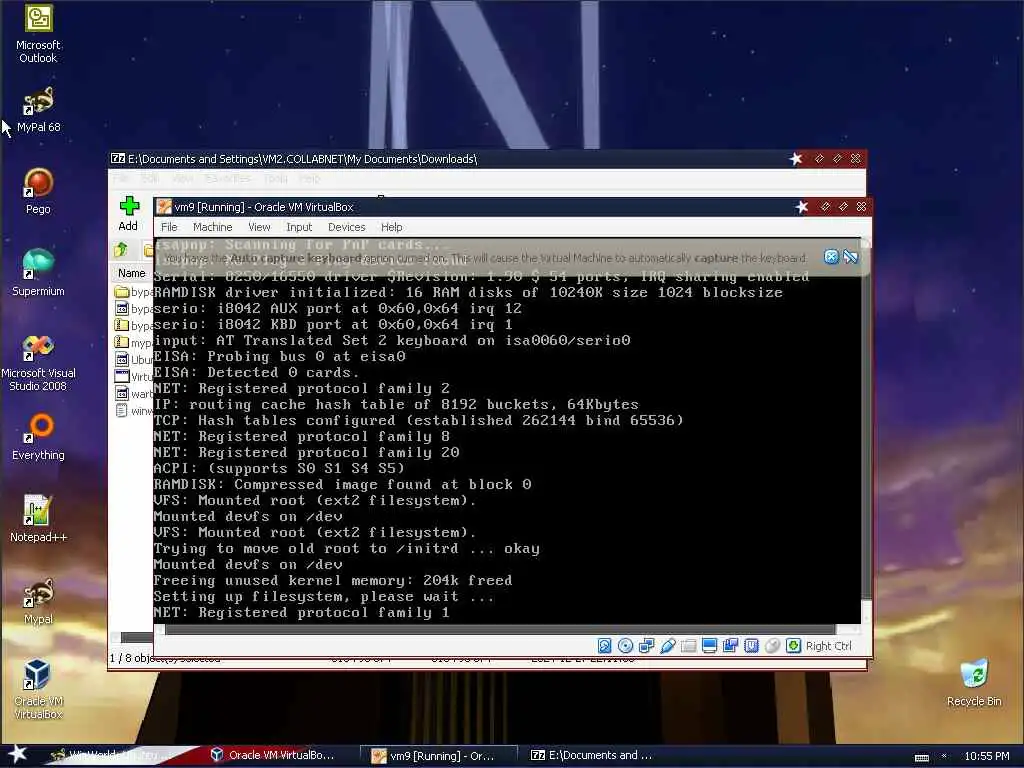Open the Mypal desktop shortcut
1024x768 pixels.
click(38, 601)
